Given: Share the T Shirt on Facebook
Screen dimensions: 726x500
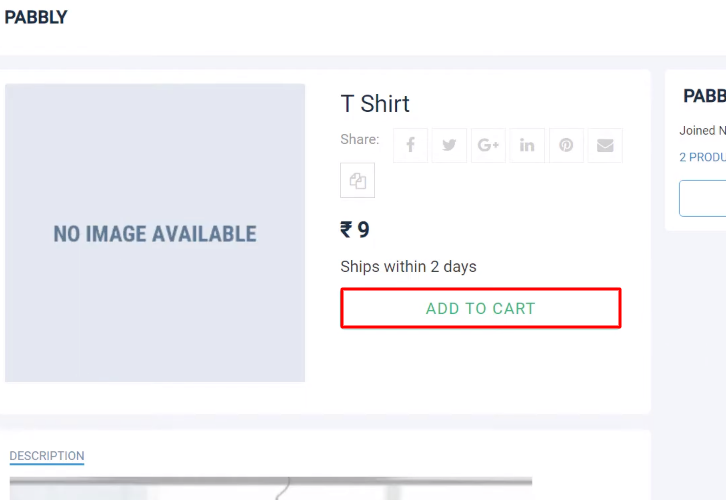Looking at the screenshot, I should point(410,145).
